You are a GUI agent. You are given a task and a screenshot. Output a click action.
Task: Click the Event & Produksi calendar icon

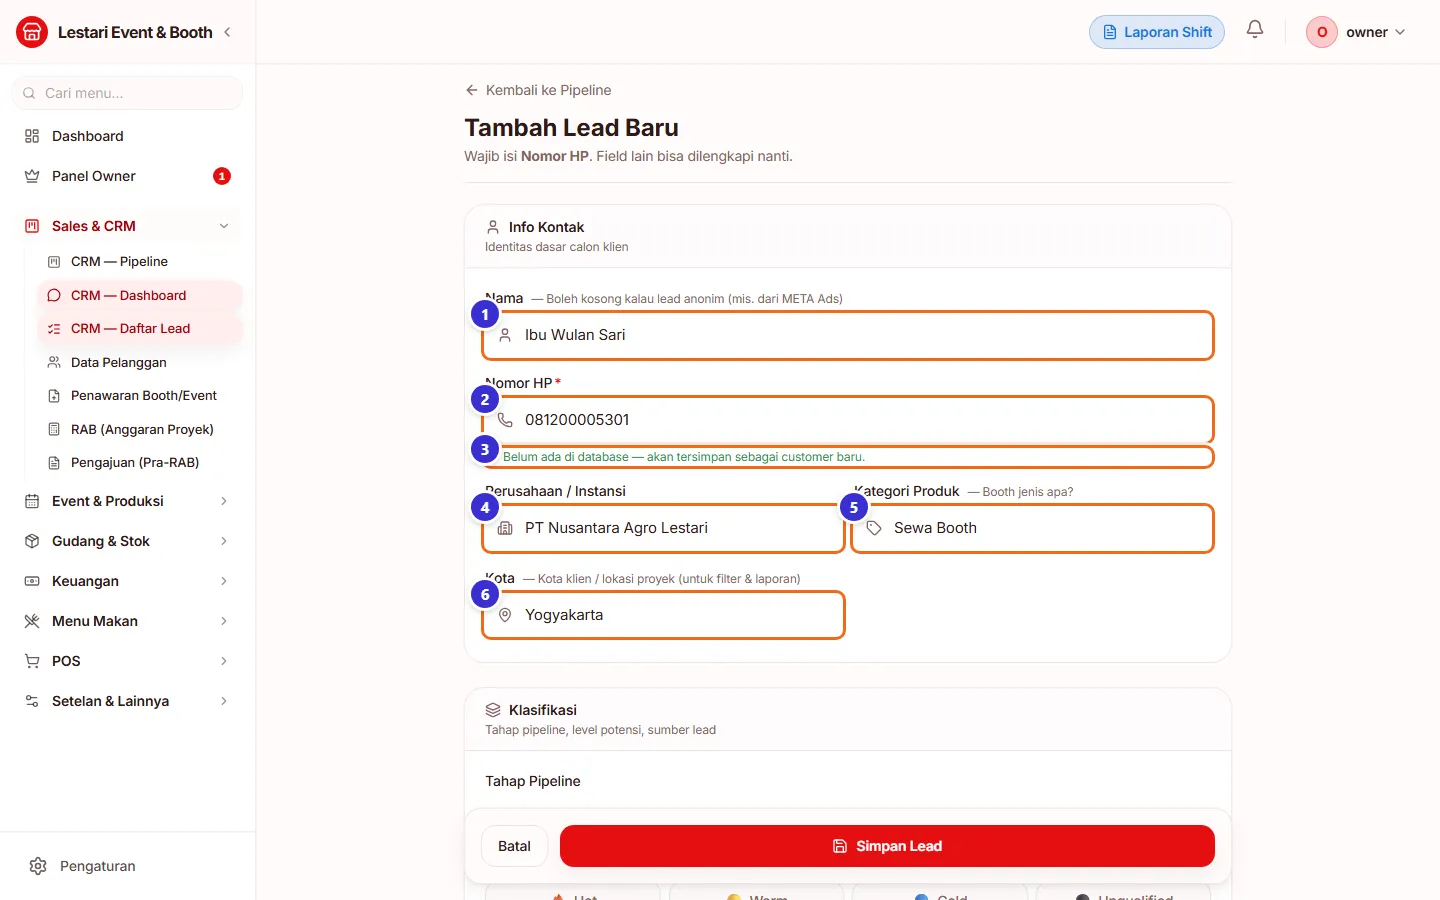click(32, 501)
